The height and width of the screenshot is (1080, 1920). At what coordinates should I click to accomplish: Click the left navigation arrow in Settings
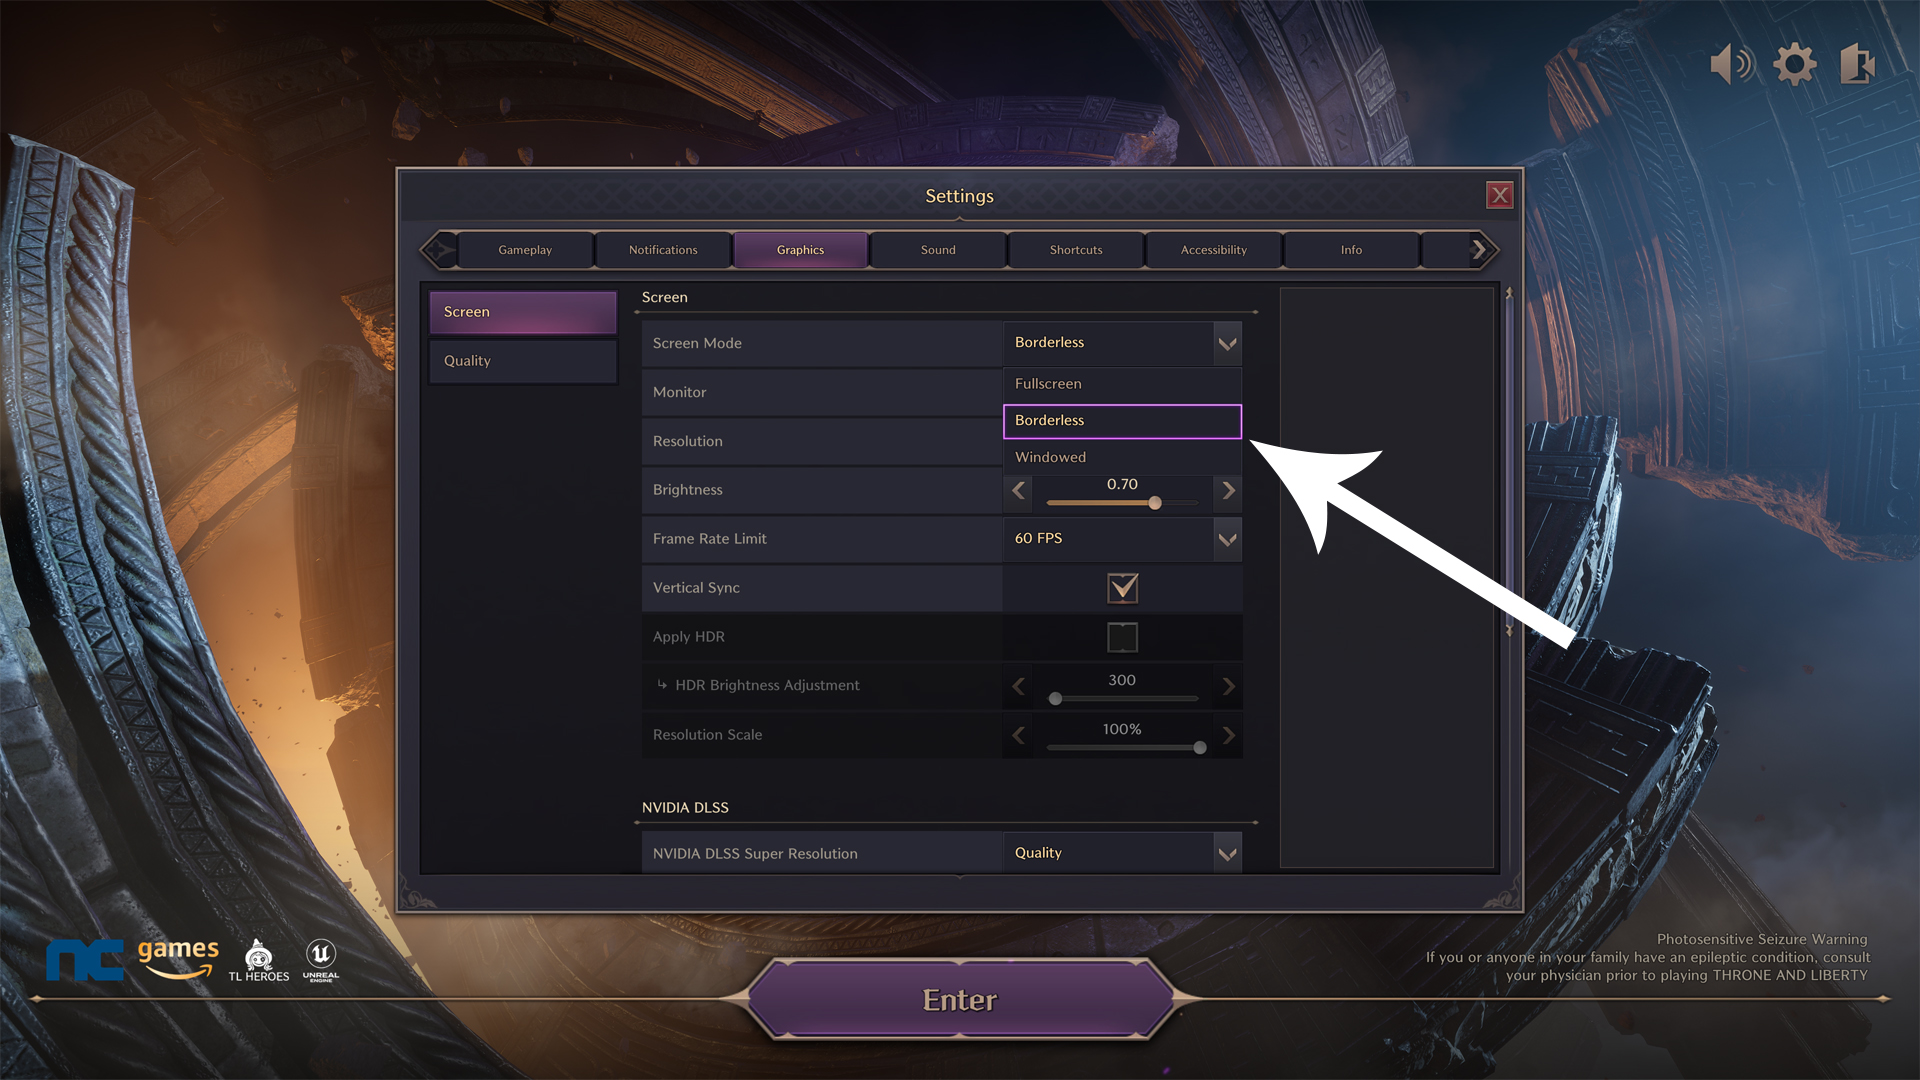point(442,249)
